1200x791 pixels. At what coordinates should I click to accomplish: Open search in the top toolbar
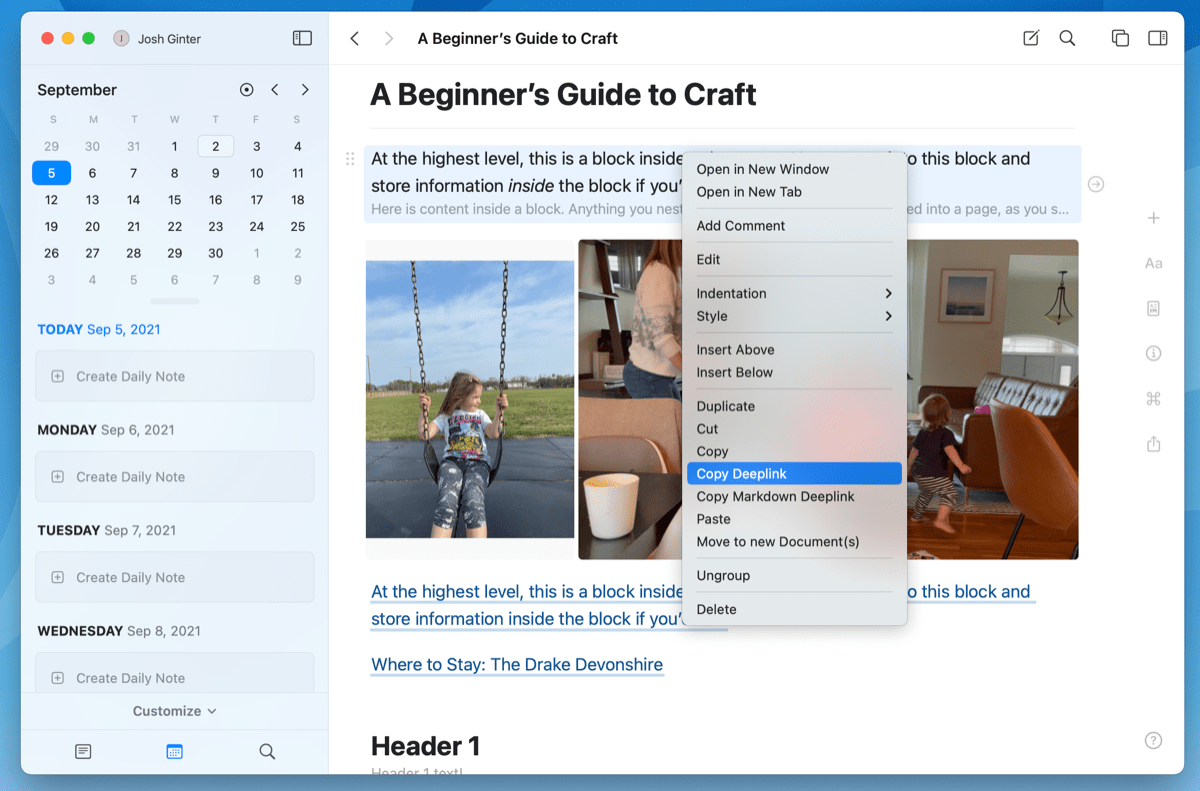click(x=1067, y=38)
